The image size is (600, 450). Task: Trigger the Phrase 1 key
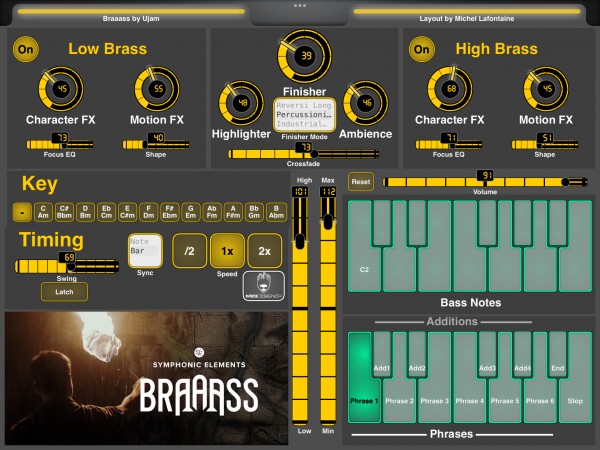[364, 401]
